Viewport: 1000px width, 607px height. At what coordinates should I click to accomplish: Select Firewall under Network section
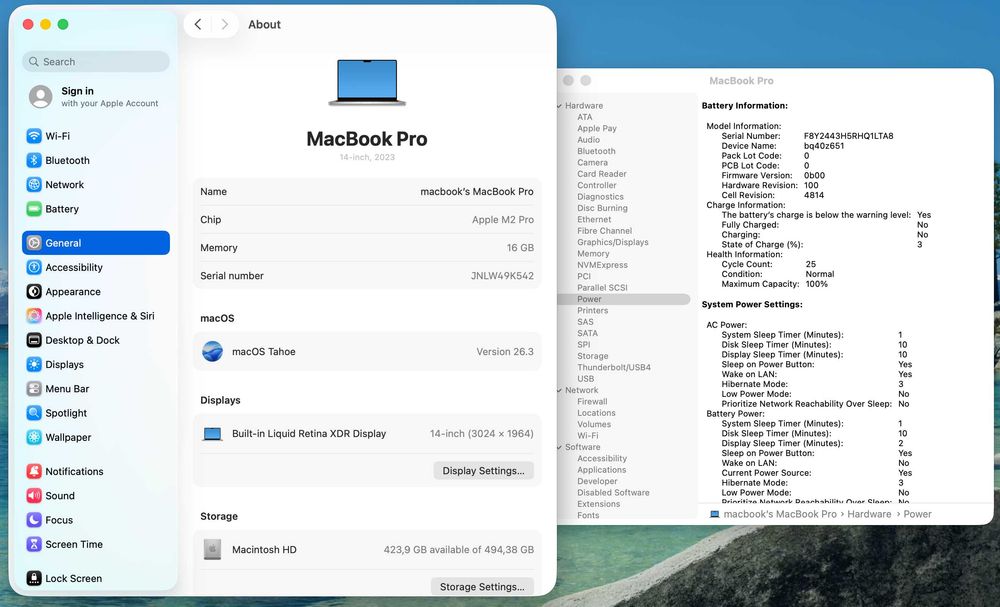[592, 402]
